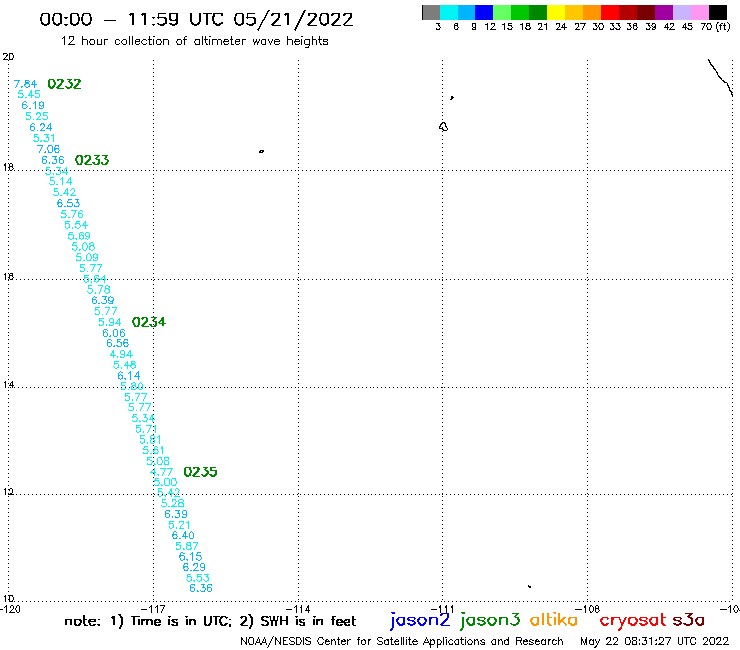
Task: Select the '12 hour collection' subtitle
Action: 194,41
